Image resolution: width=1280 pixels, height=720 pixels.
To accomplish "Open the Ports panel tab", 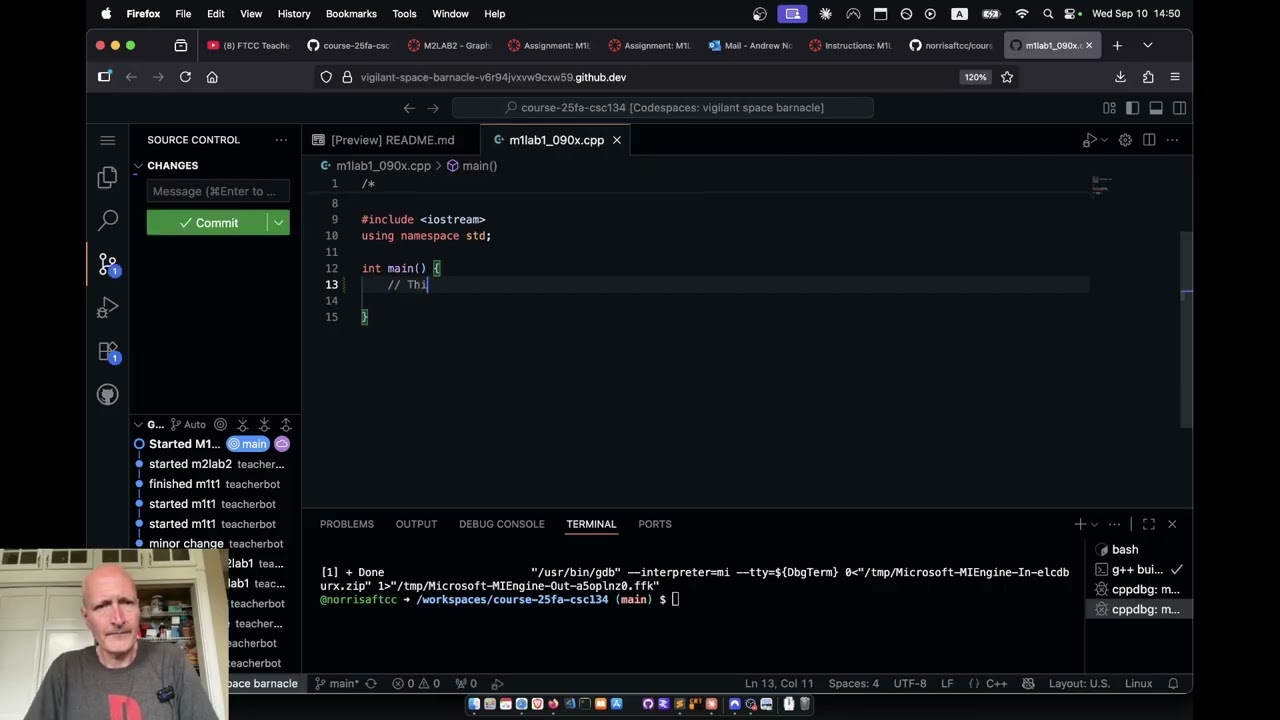I will coord(655,524).
